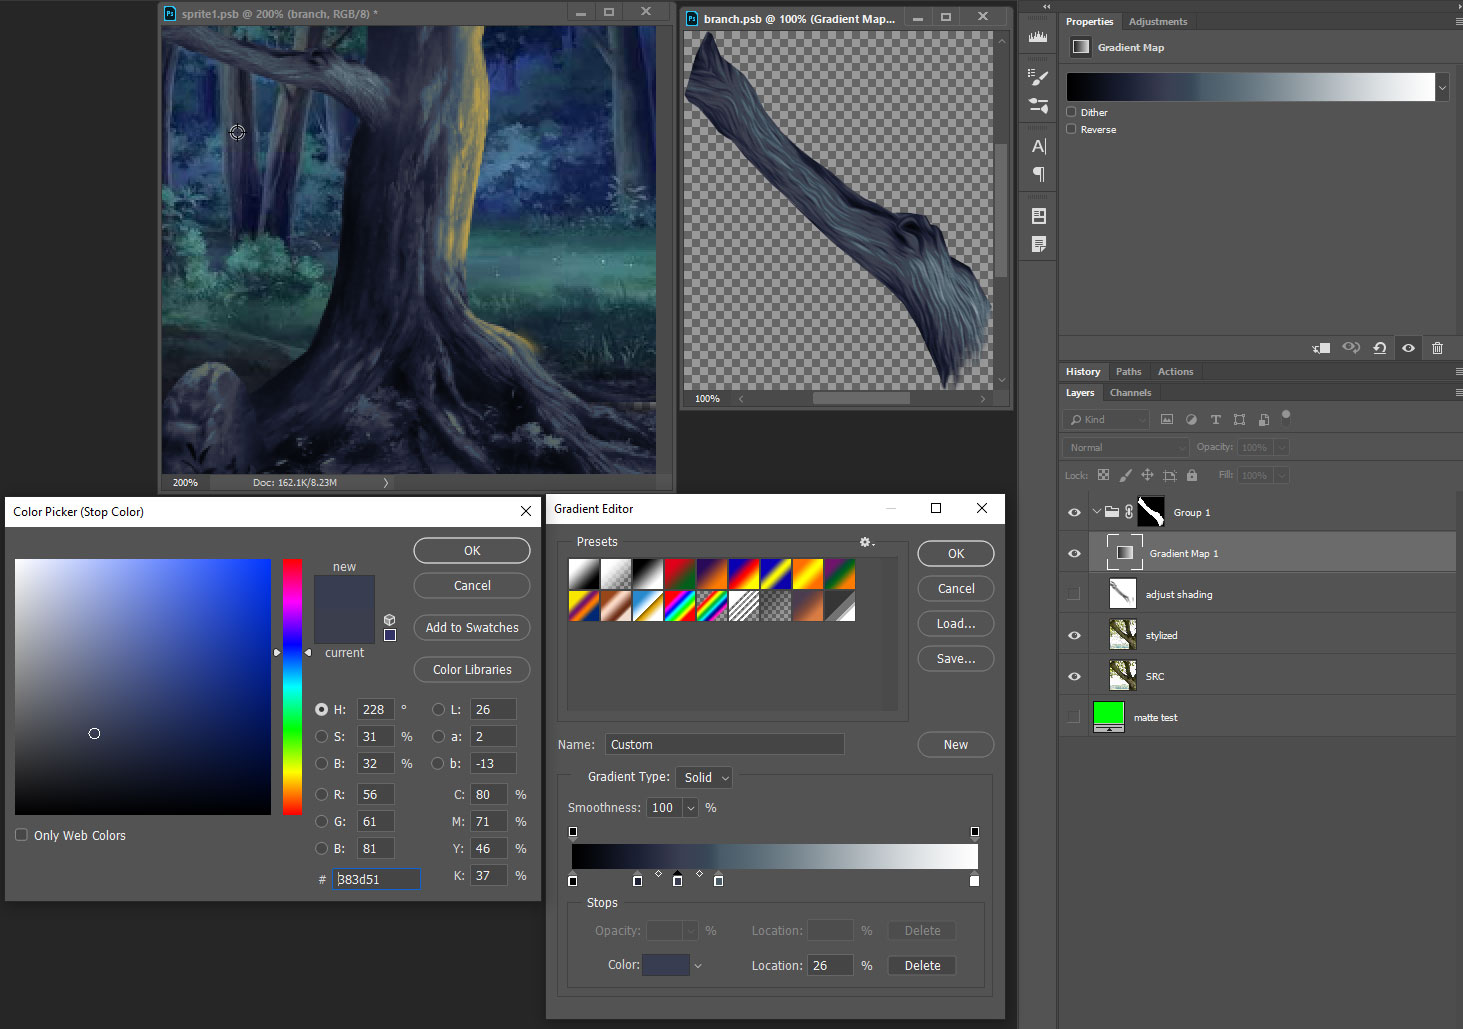1463x1029 pixels.
Task: Switch to the Channels tab
Action: click(x=1130, y=393)
